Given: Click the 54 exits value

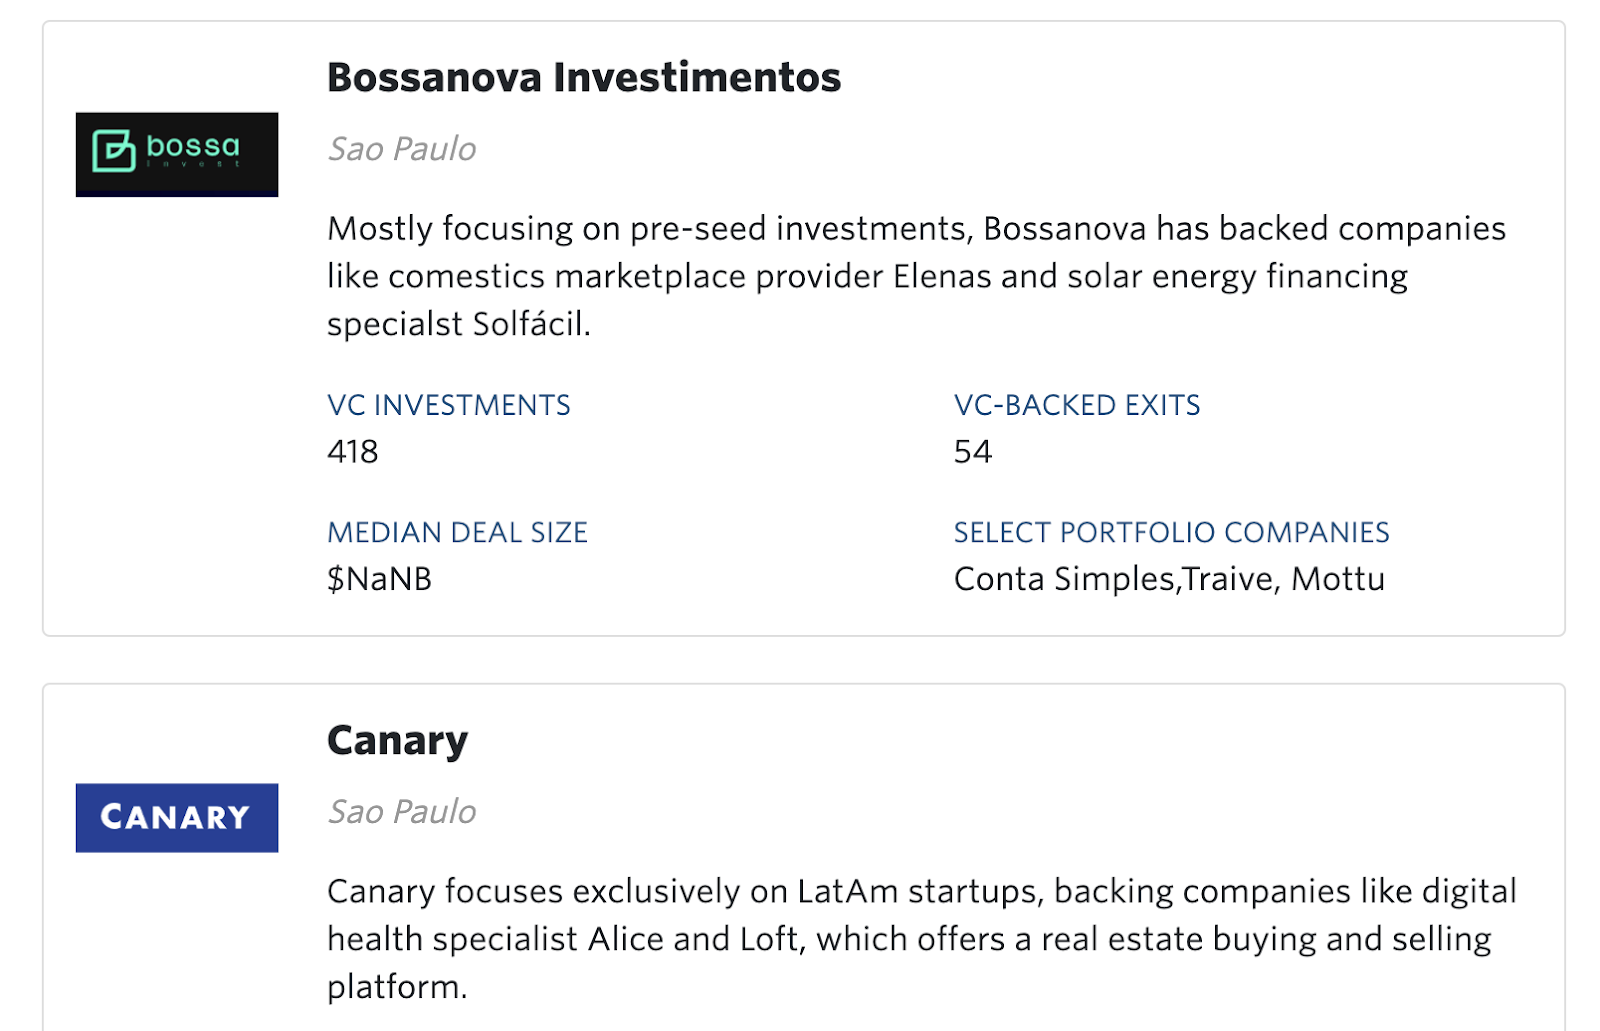Looking at the screenshot, I should 973,452.
